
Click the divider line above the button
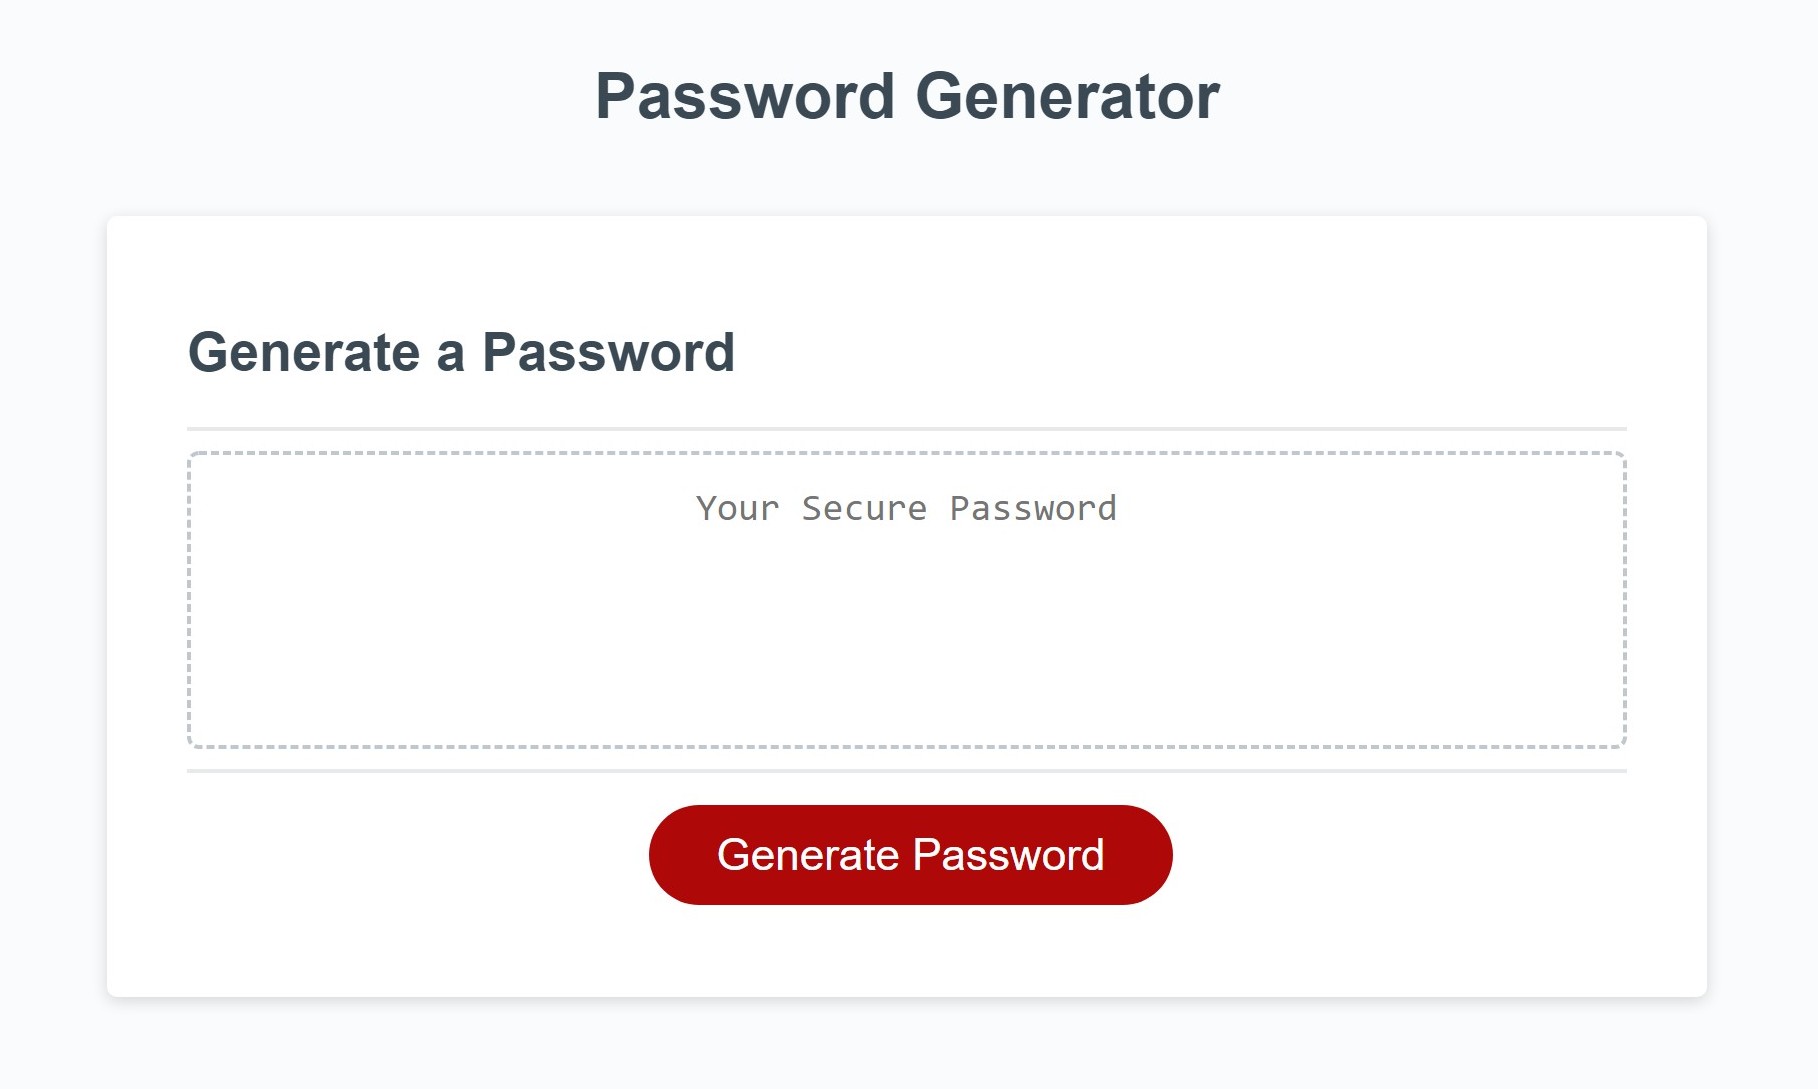909,770
